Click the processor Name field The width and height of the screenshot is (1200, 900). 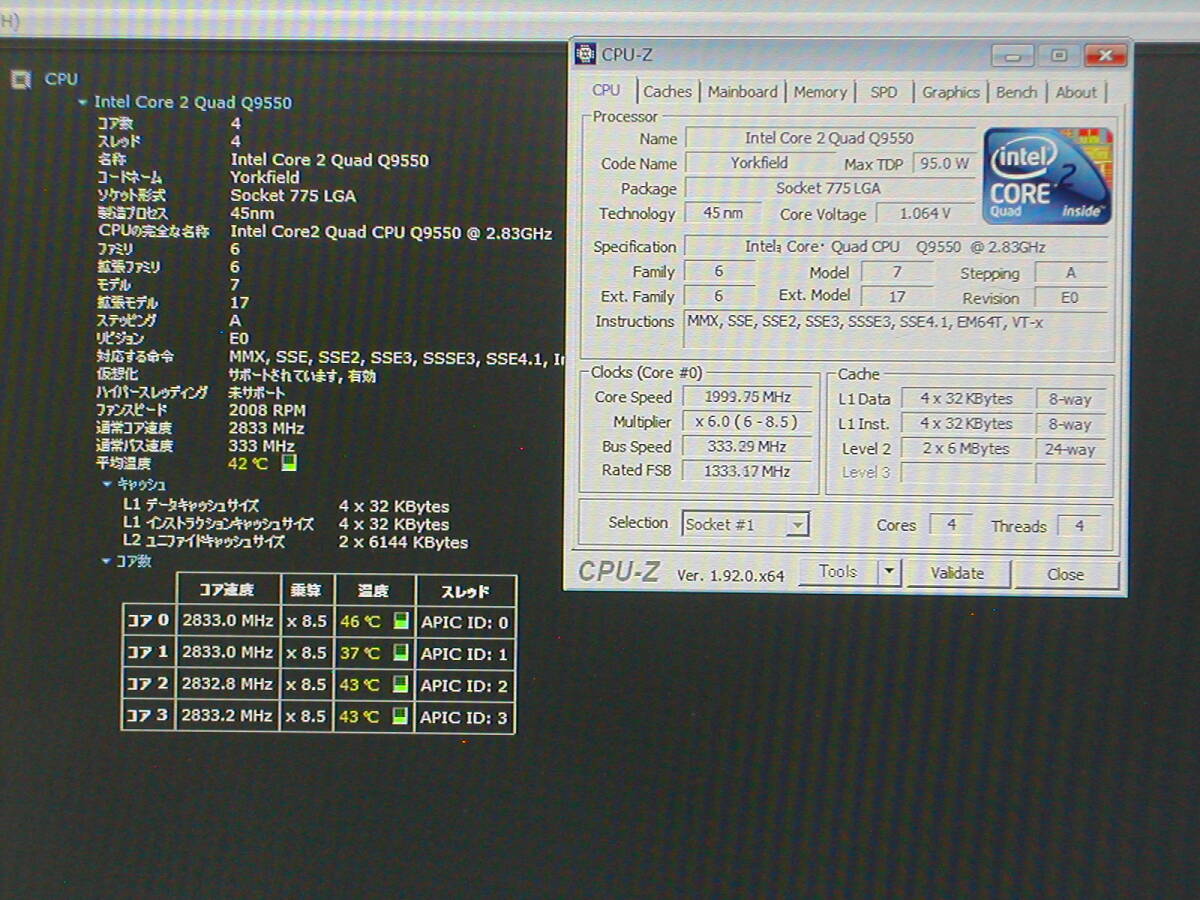point(829,138)
